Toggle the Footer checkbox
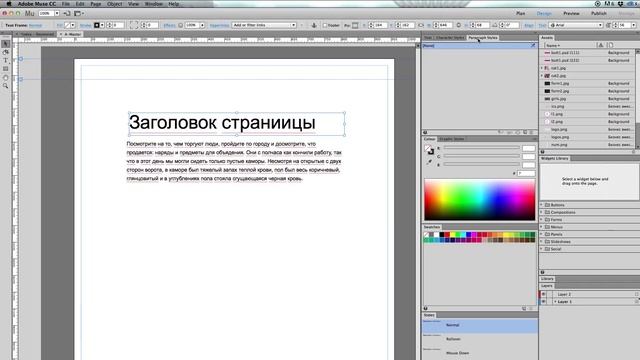Screen dimensions: 640x360 pos(325,25)
